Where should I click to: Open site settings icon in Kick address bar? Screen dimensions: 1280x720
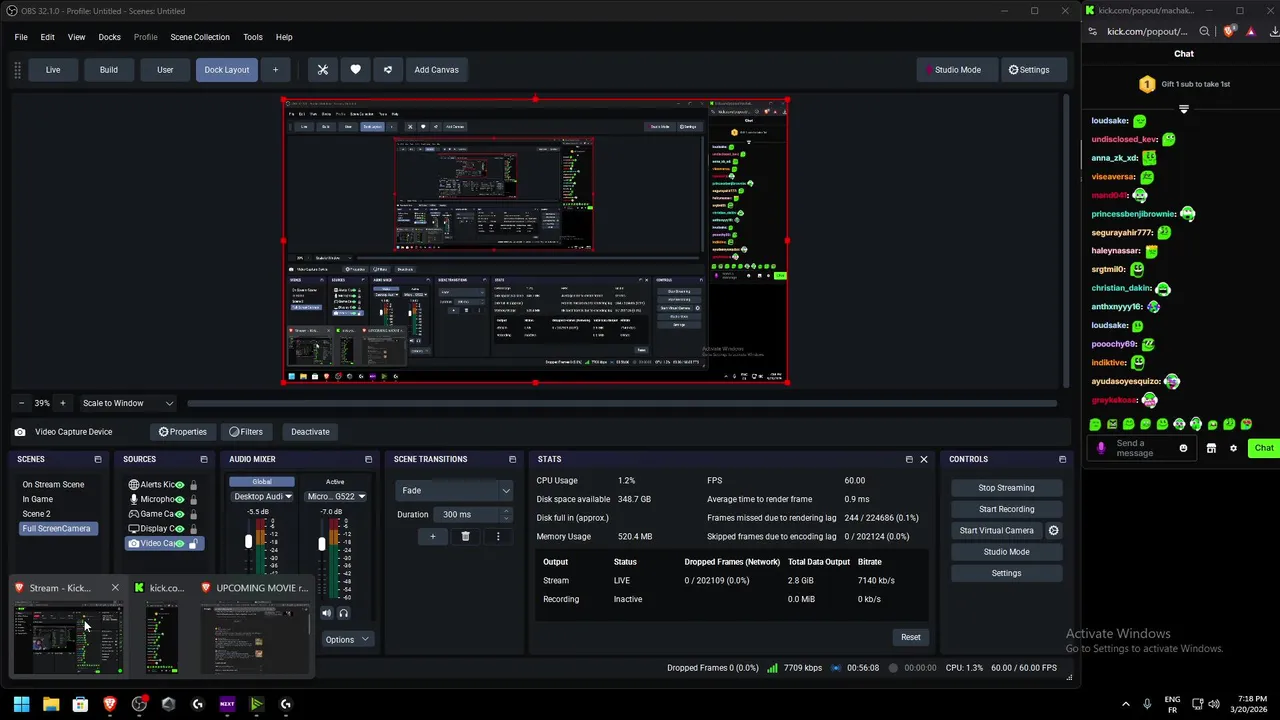coord(1095,32)
